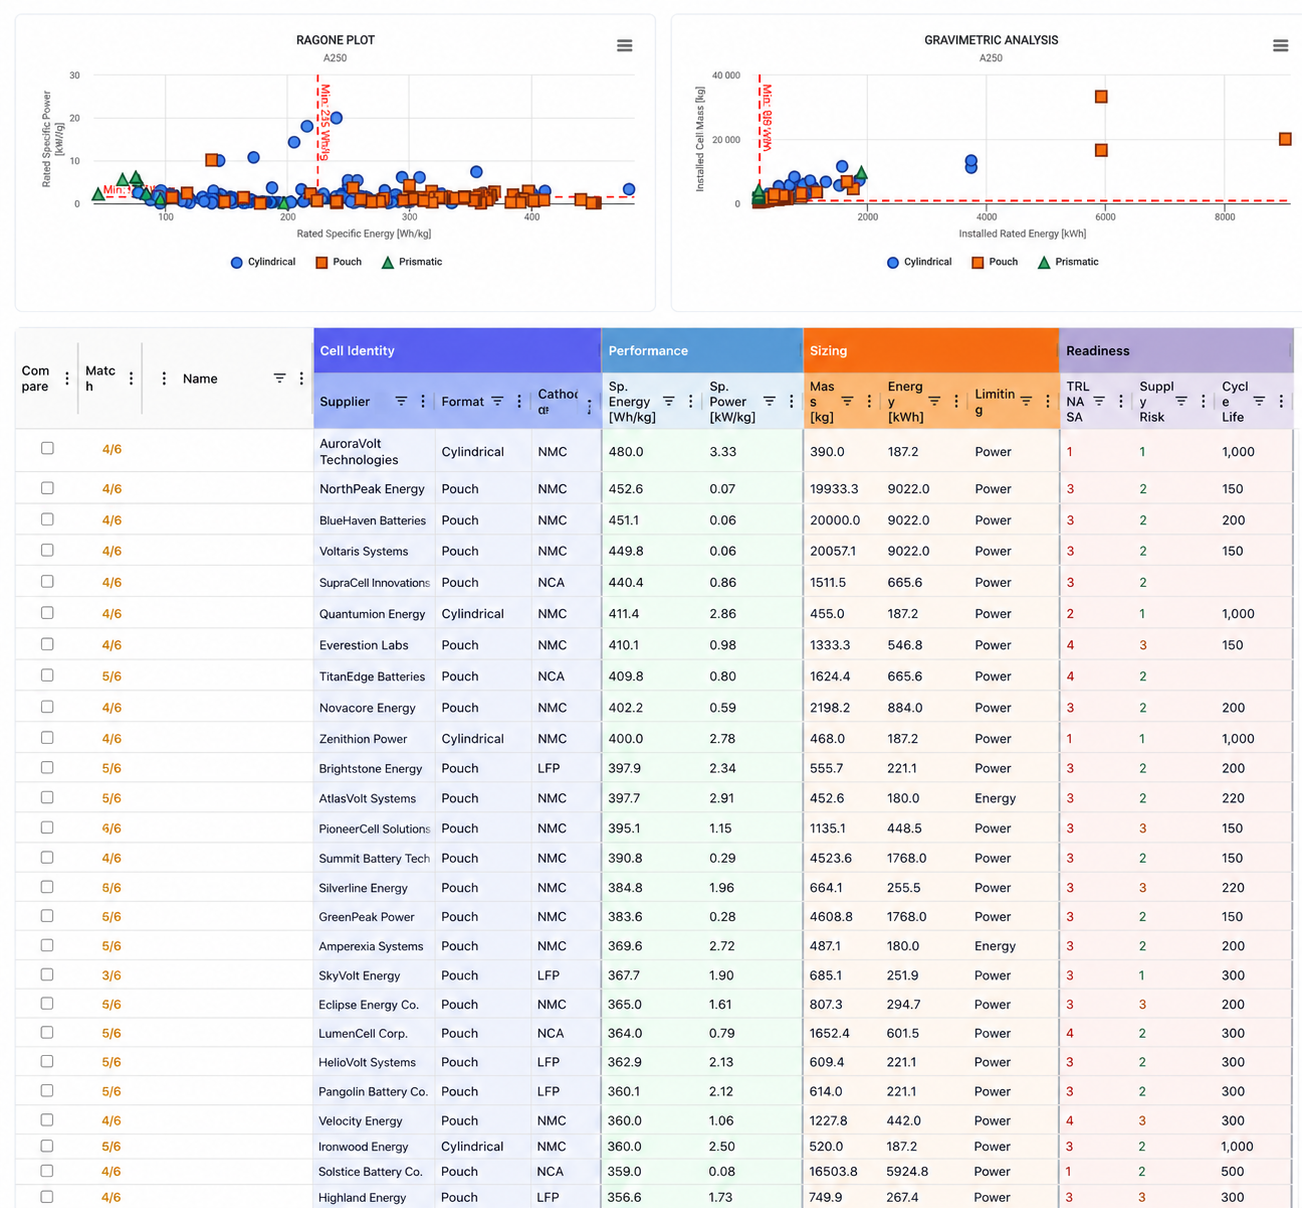Open the Match column options menu
Viewport: 1302px width, 1208px height.
131,379
